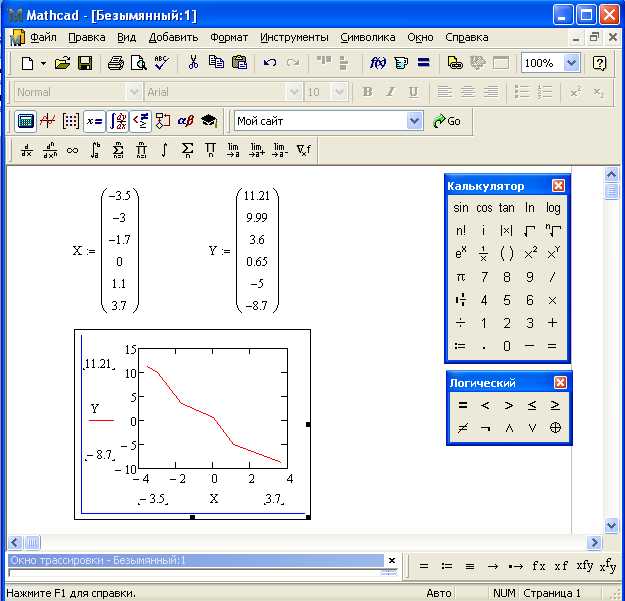Click the Go button
Image resolution: width=625 pixels, height=601 pixels.
click(447, 121)
